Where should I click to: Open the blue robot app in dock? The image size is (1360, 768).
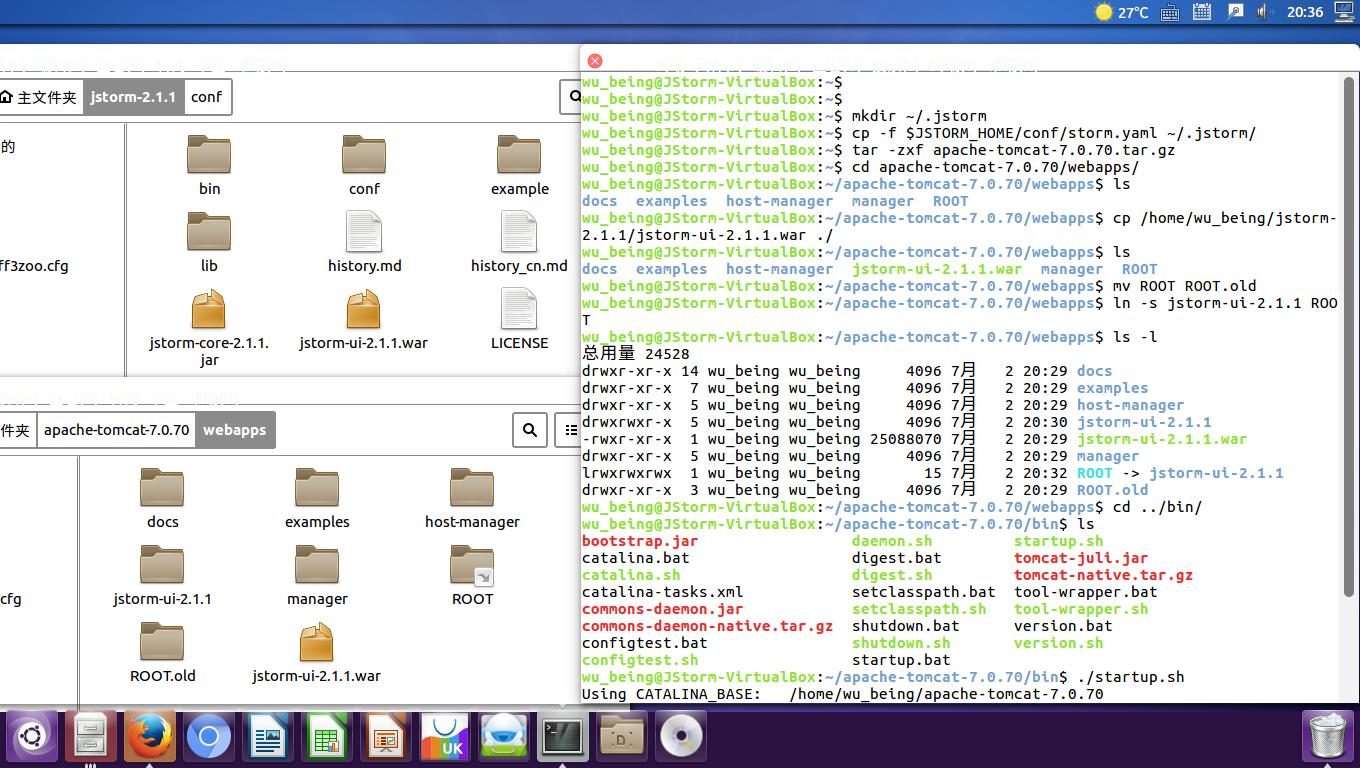tap(503, 738)
